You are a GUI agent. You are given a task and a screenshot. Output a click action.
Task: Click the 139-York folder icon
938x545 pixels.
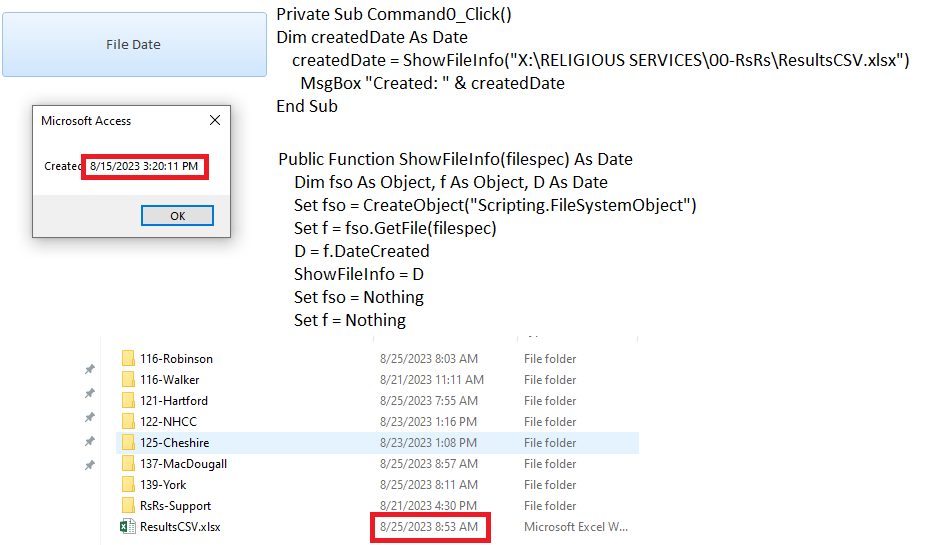pyautogui.click(x=127, y=485)
